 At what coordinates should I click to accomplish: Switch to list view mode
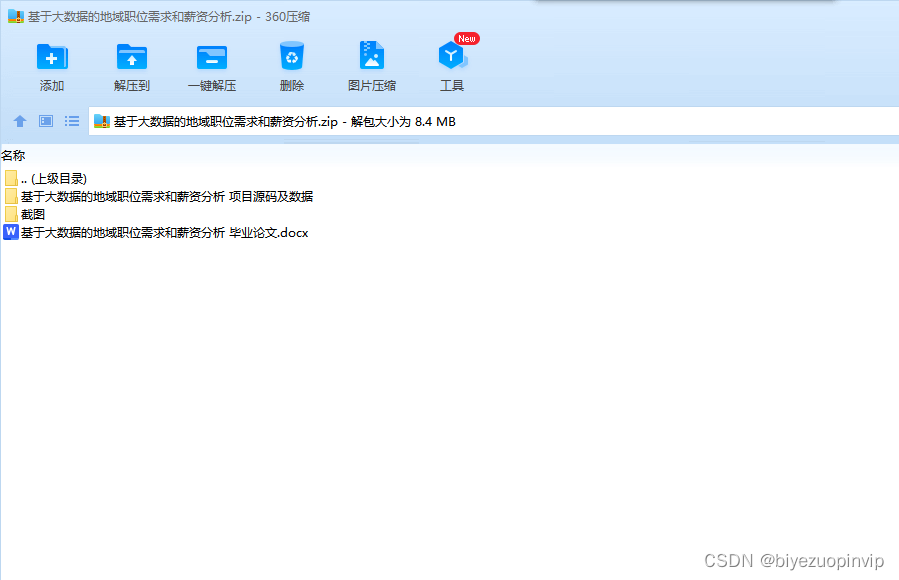click(71, 121)
